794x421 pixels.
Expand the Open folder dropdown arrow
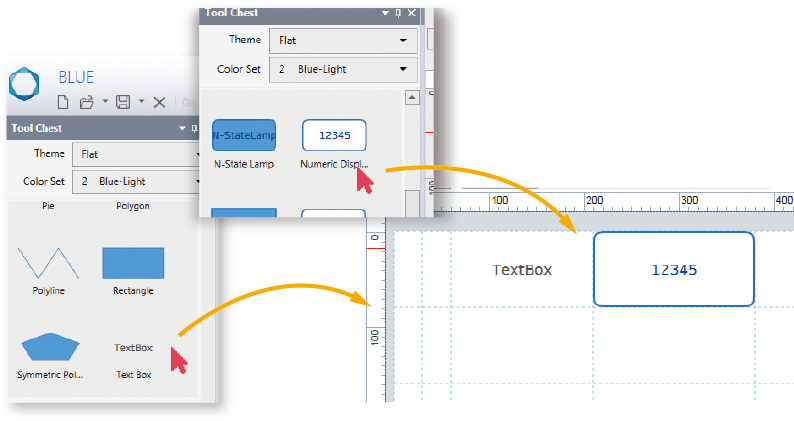click(104, 102)
